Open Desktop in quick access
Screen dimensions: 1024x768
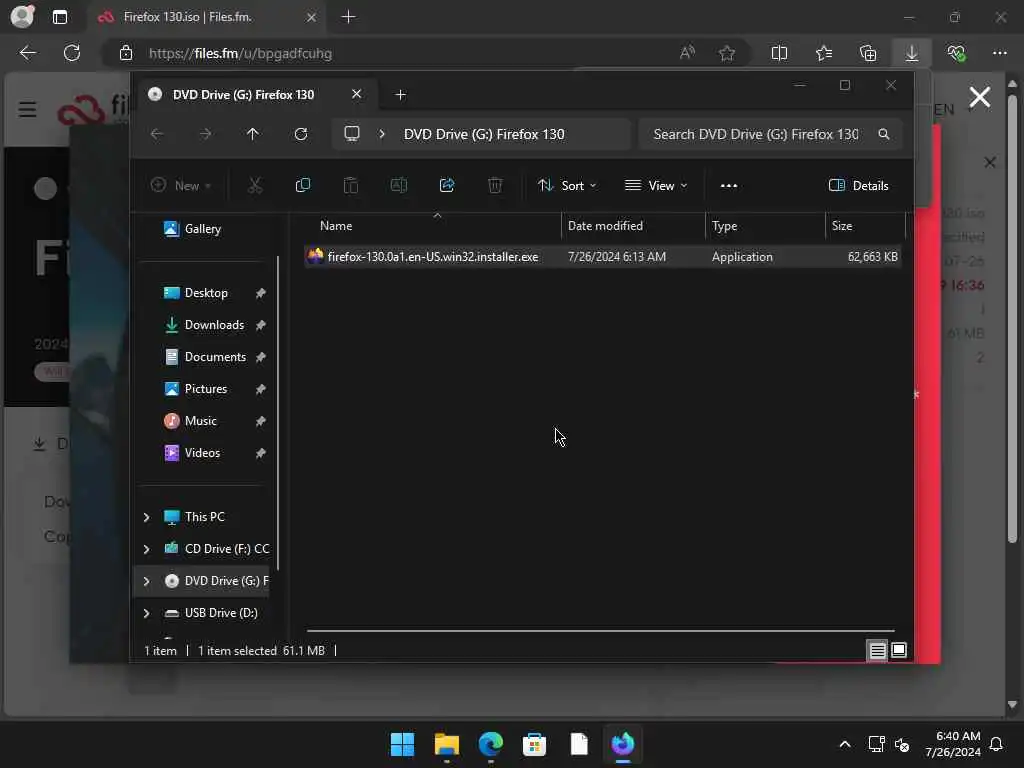coord(205,293)
